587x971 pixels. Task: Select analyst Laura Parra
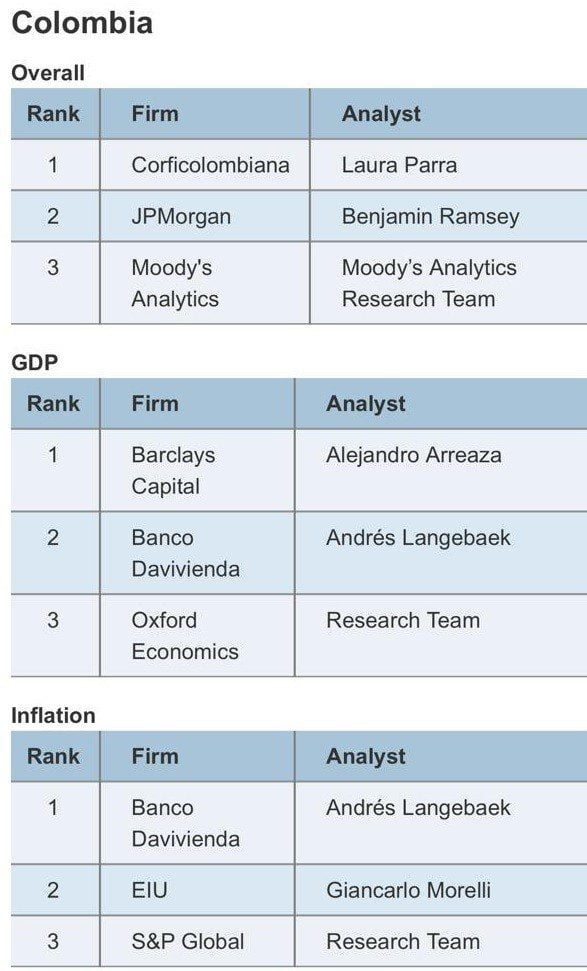[x=399, y=165]
